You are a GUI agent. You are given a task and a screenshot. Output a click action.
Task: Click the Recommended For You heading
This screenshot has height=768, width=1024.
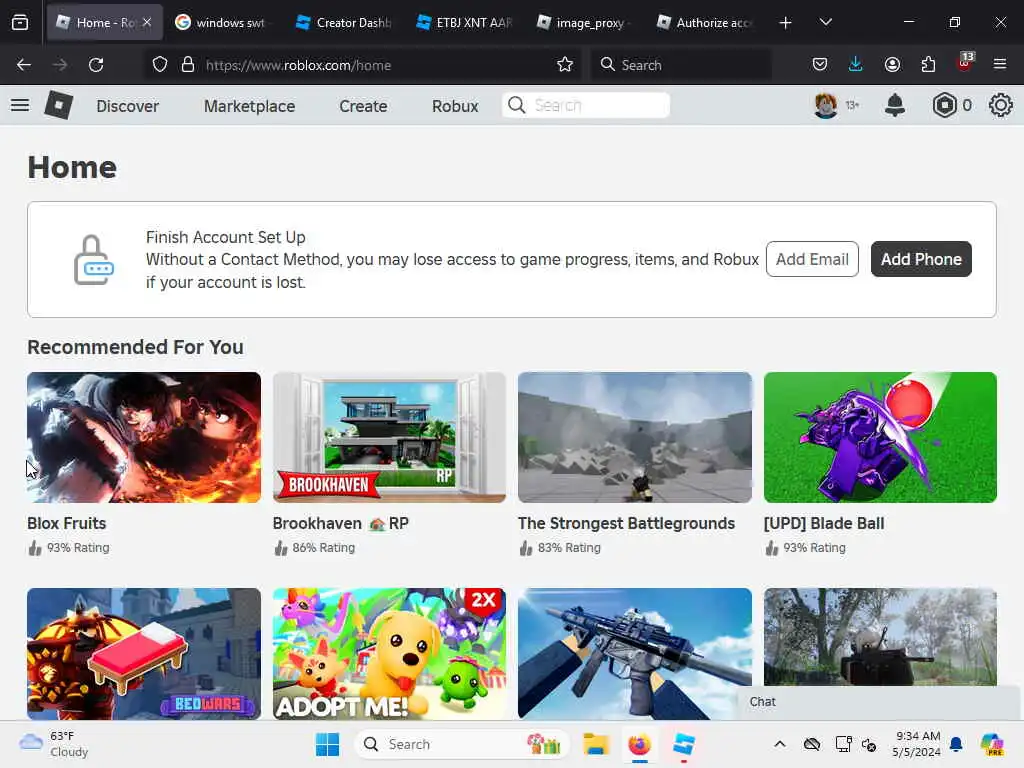[135, 347]
